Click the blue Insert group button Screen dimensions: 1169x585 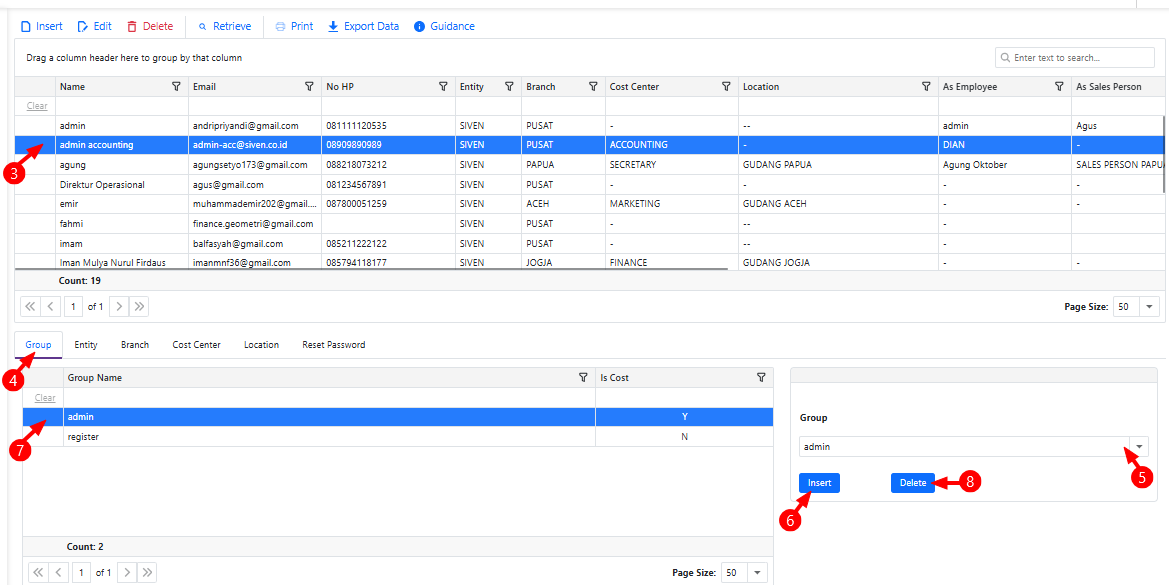[819, 483]
